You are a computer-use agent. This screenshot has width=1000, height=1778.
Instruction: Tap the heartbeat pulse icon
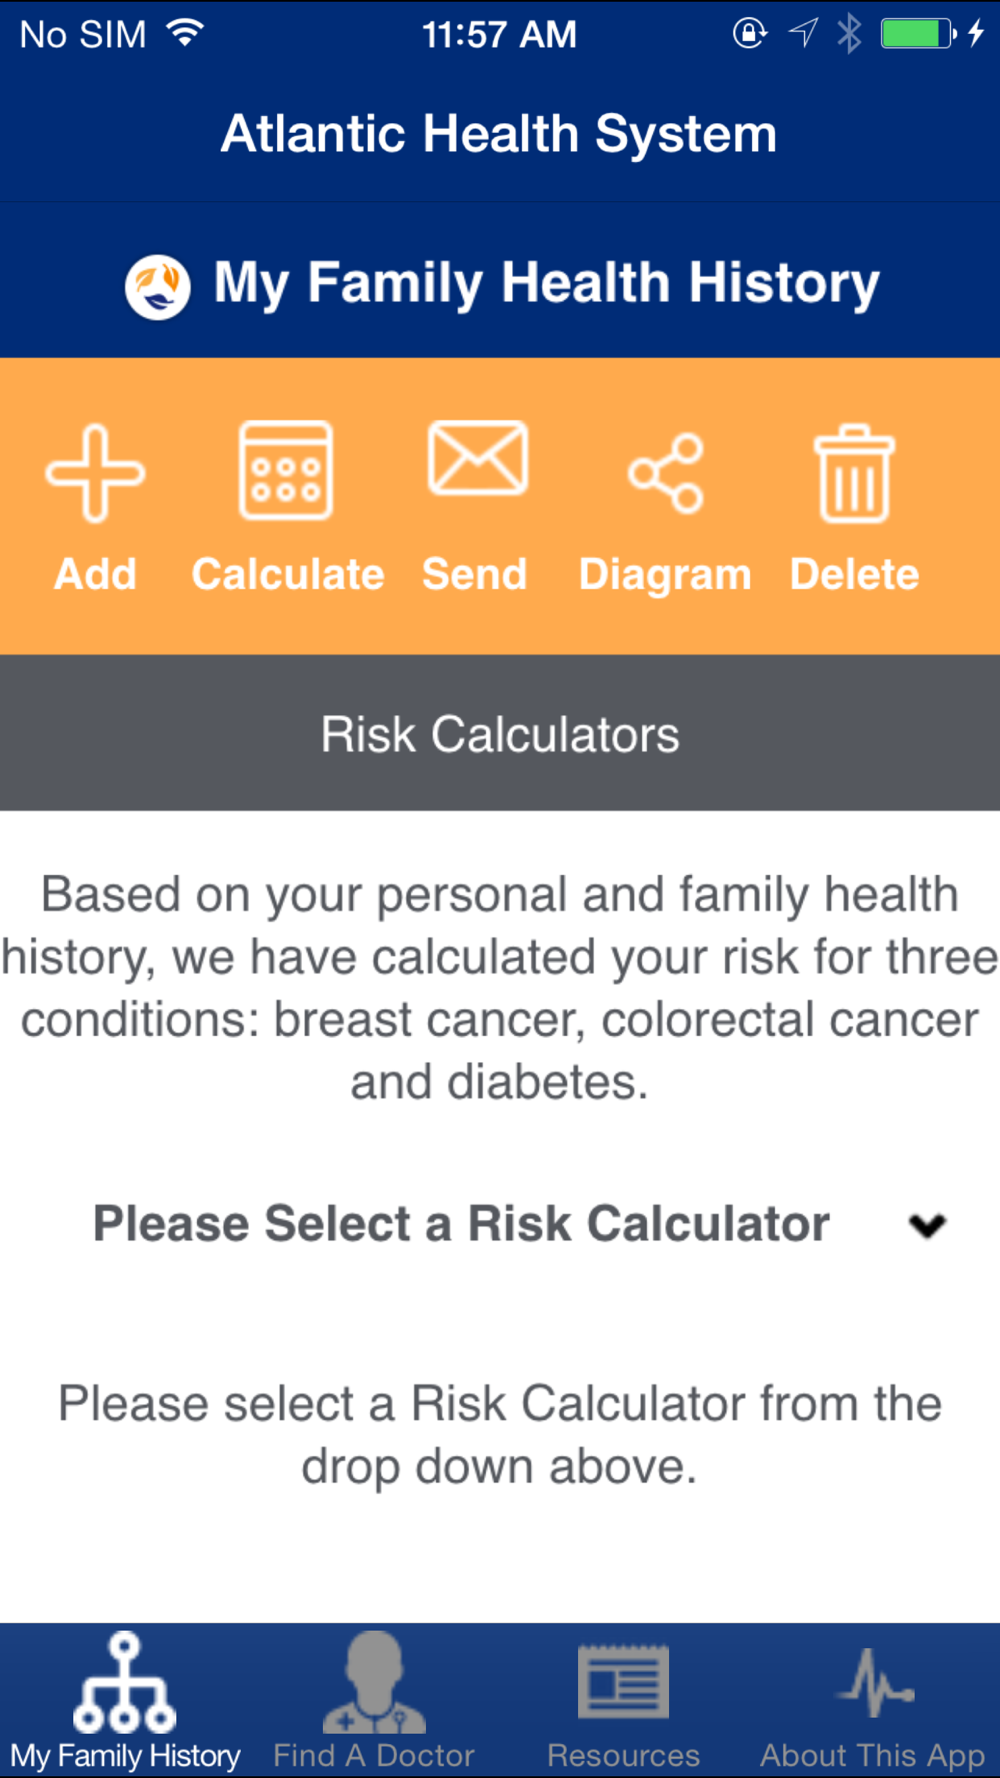click(x=876, y=1682)
